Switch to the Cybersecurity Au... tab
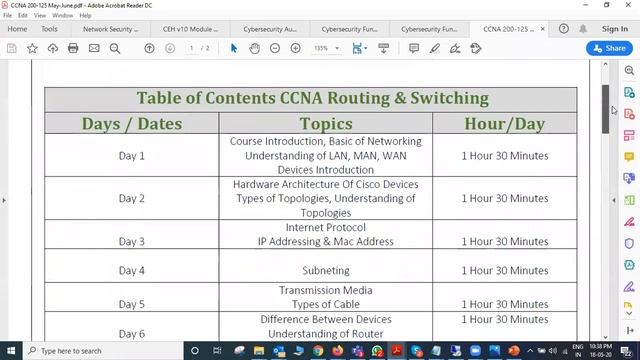 [x=270, y=29]
